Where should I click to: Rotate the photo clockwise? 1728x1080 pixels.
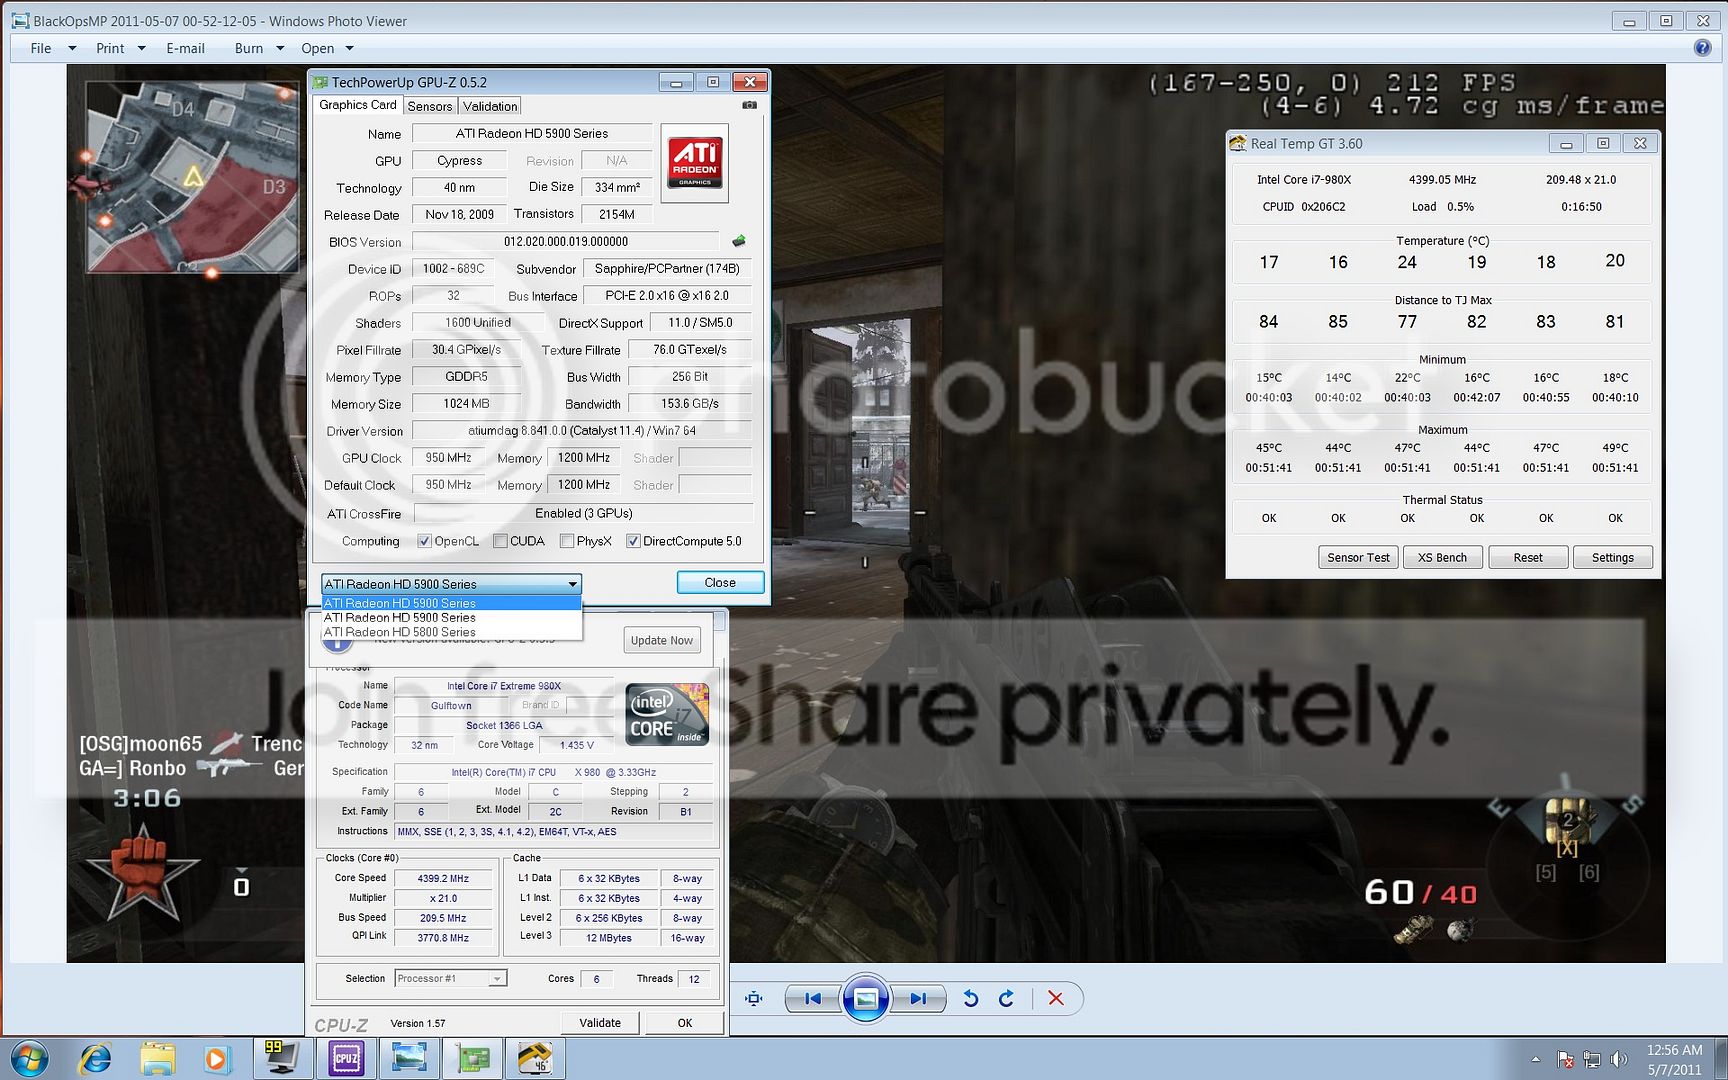(1007, 998)
